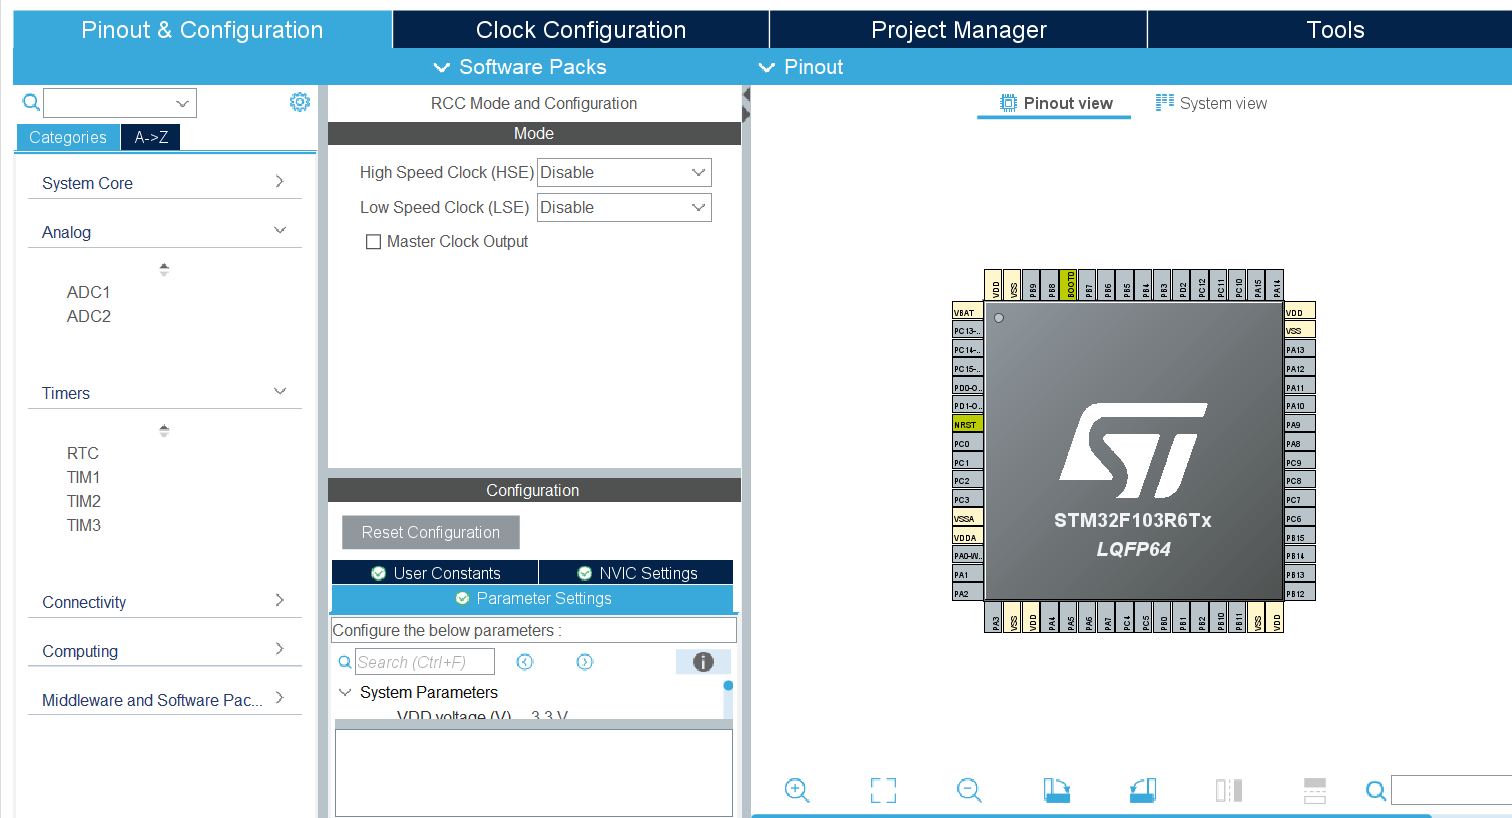Open the Low Speed Clock (LSE) dropdown
Viewport: 1512px width, 818px height.
point(624,207)
